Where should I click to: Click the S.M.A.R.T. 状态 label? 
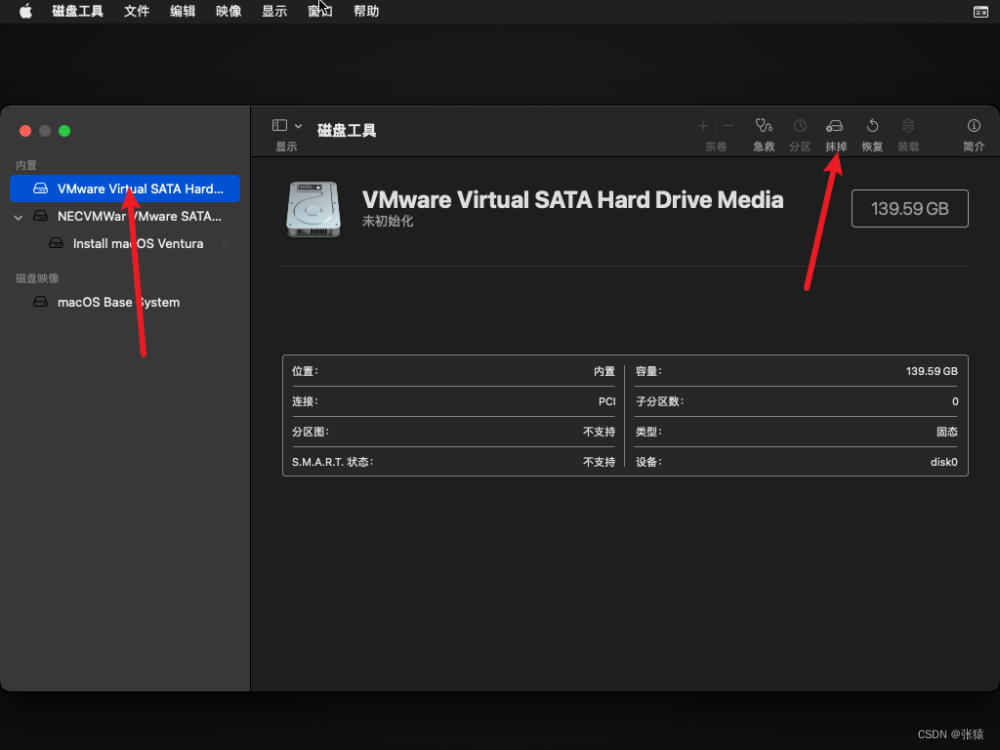point(332,462)
